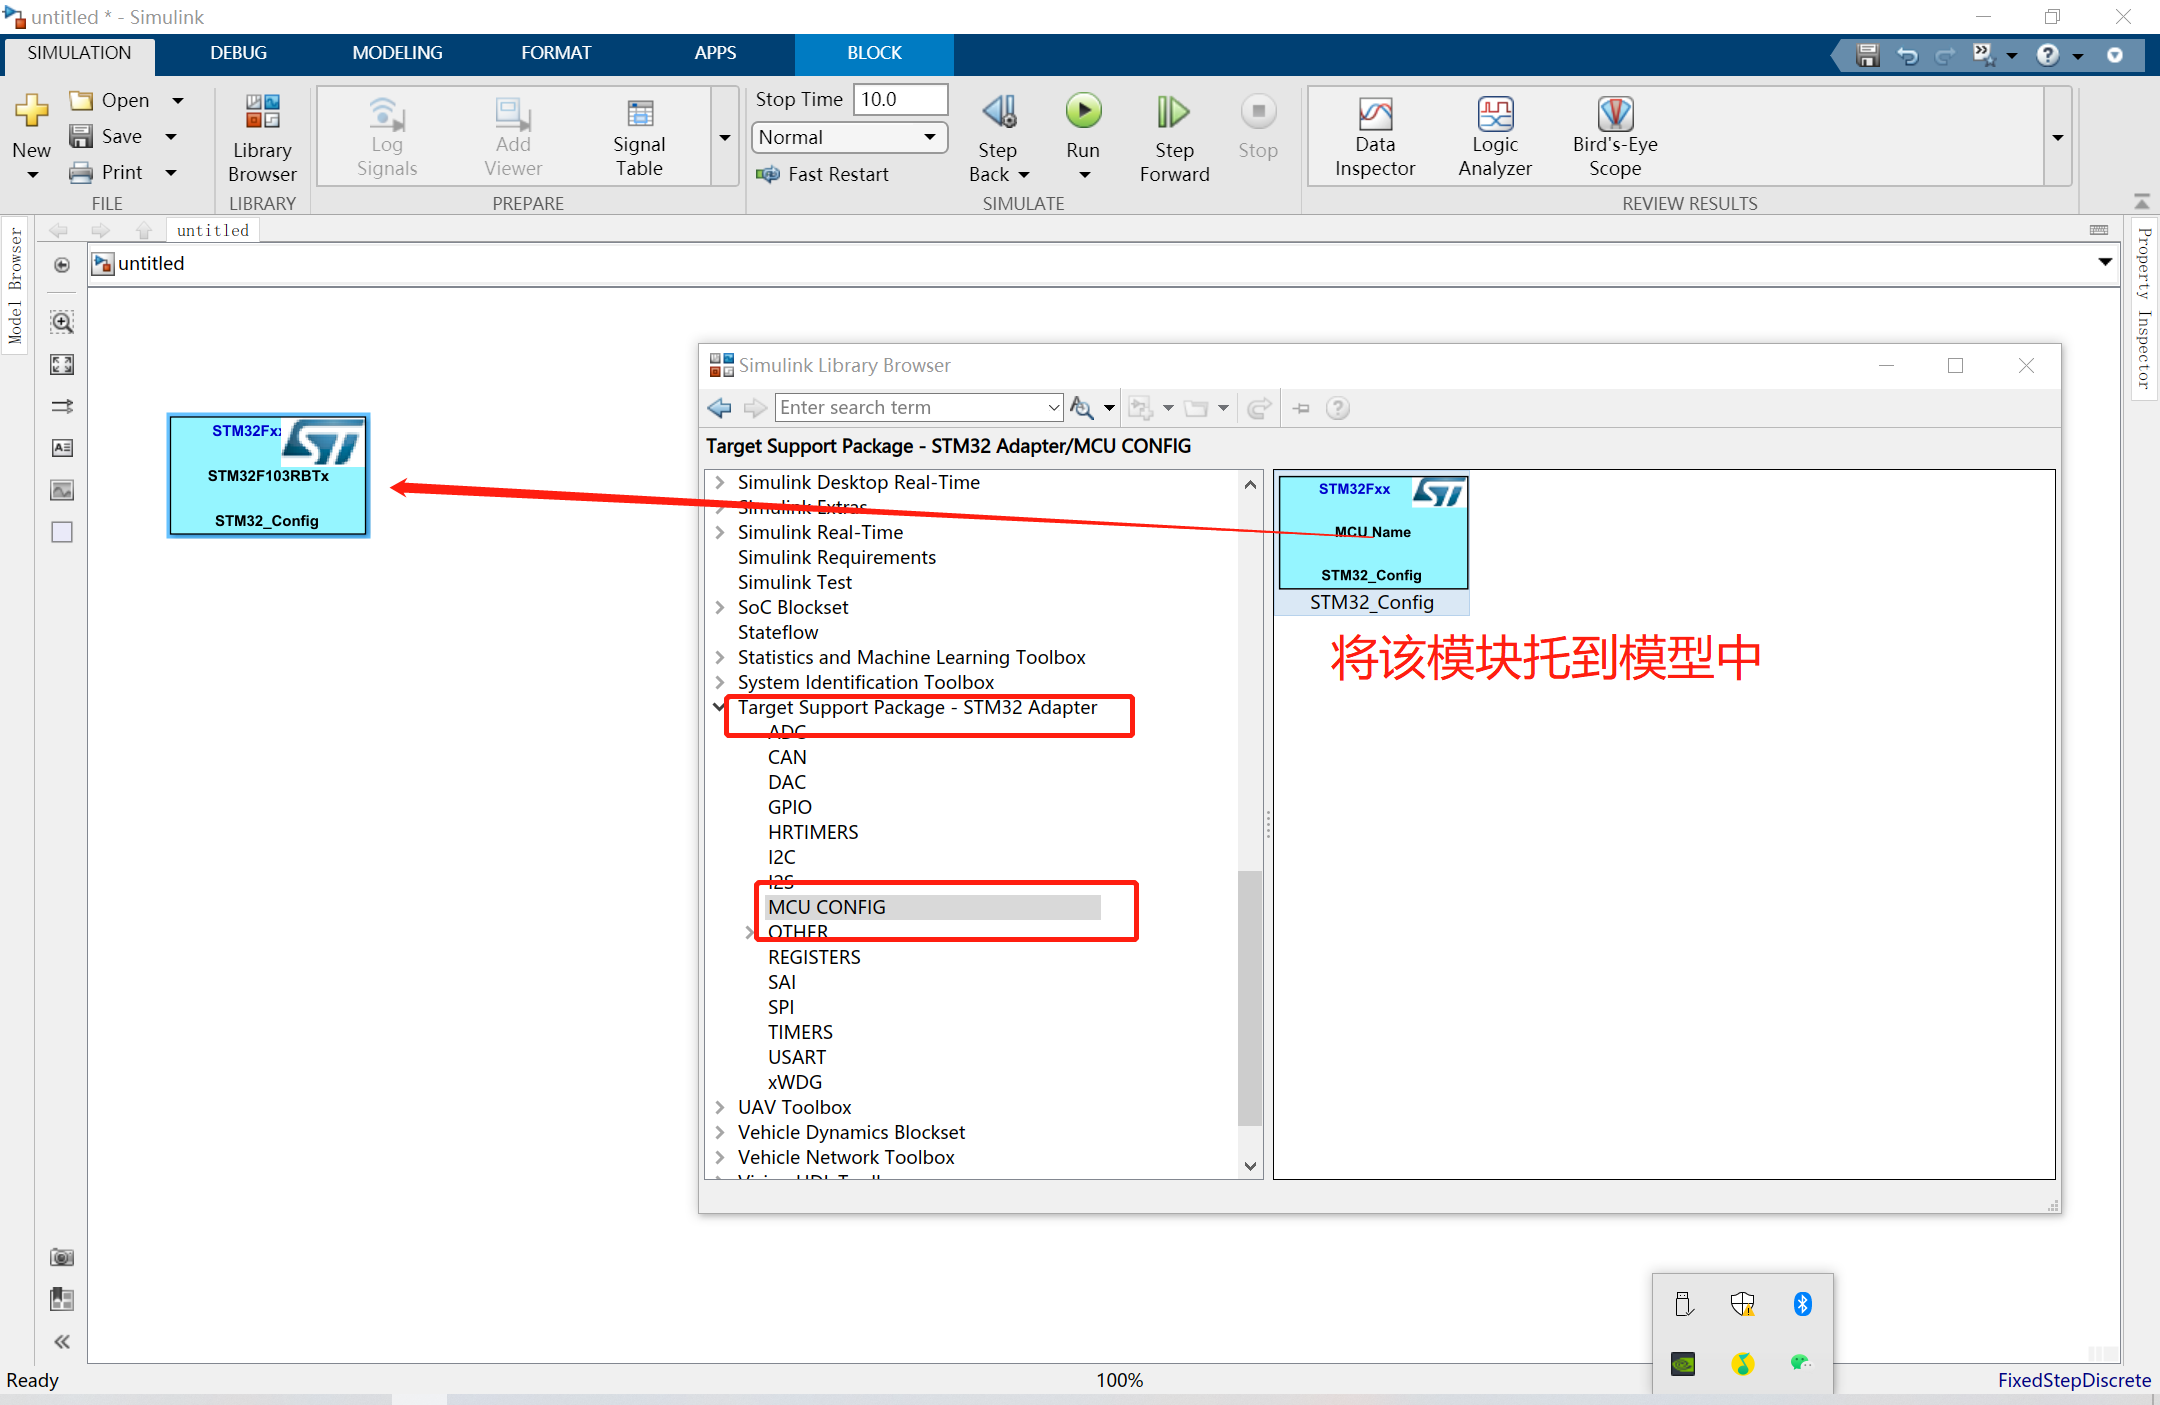Select GPIO in the library tree
This screenshot has width=2160, height=1405.
click(790, 807)
